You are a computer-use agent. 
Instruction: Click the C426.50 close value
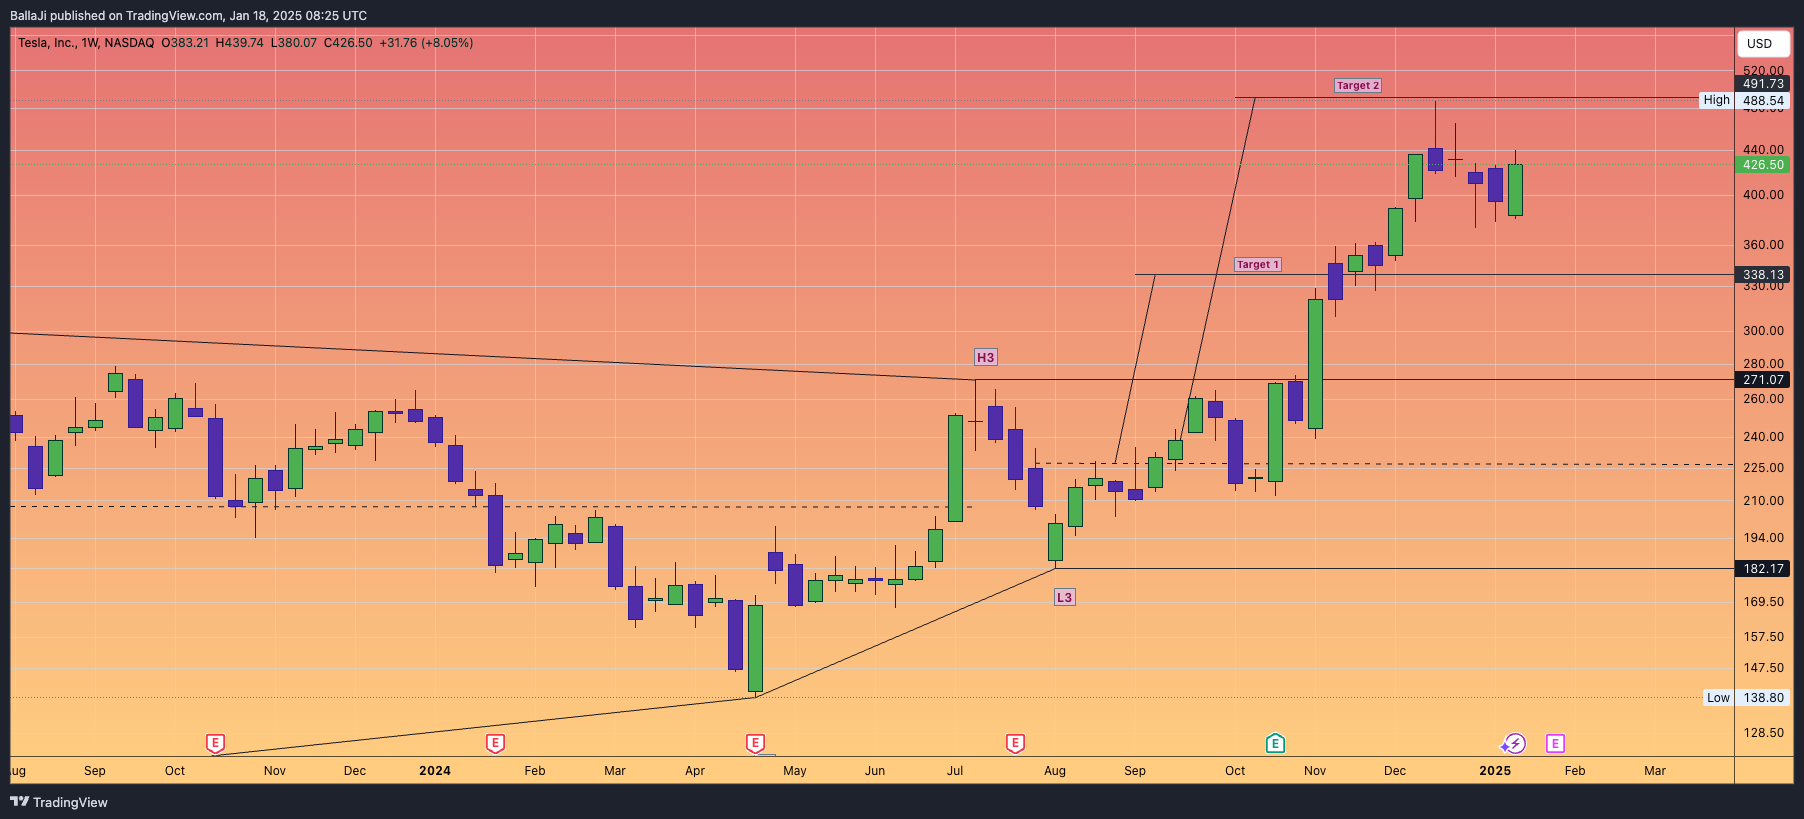348,43
